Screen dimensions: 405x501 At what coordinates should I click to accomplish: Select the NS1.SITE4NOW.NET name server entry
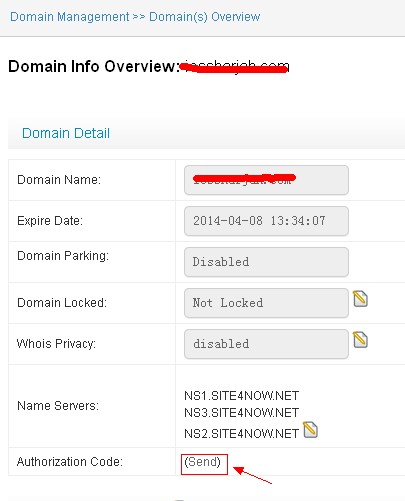[x=242, y=396]
